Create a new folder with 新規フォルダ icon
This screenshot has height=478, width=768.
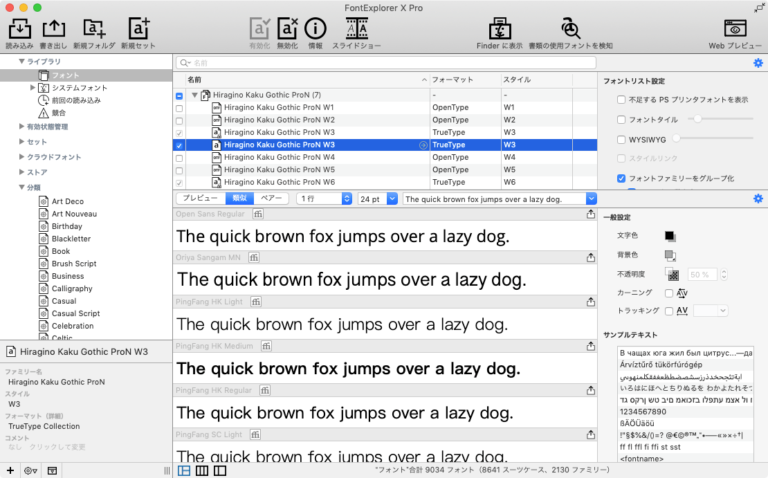coord(94,29)
